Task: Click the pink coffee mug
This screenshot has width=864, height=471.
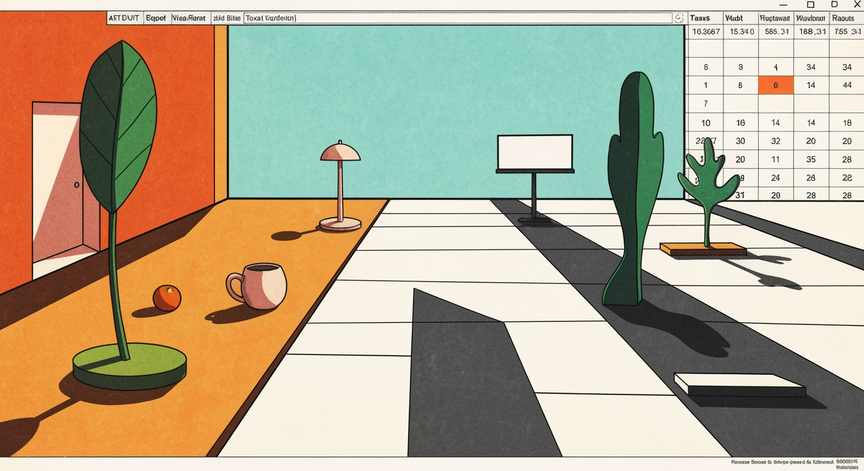Action: coord(257,285)
